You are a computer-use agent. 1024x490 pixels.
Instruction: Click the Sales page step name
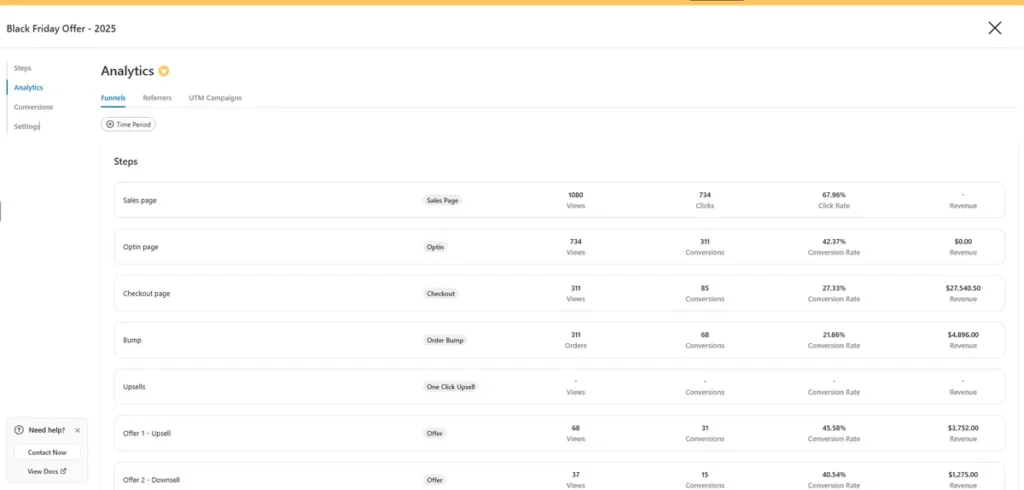pos(140,201)
